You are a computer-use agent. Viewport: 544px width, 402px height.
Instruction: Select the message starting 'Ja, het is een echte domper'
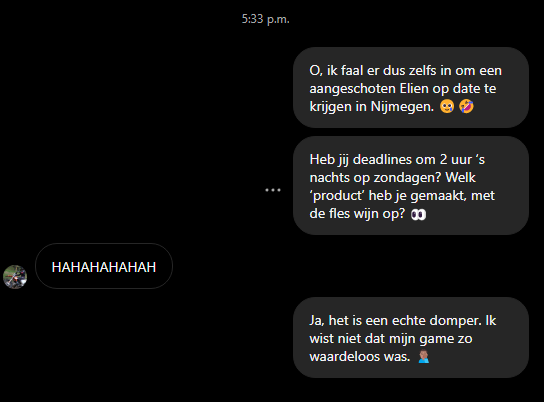click(x=411, y=337)
